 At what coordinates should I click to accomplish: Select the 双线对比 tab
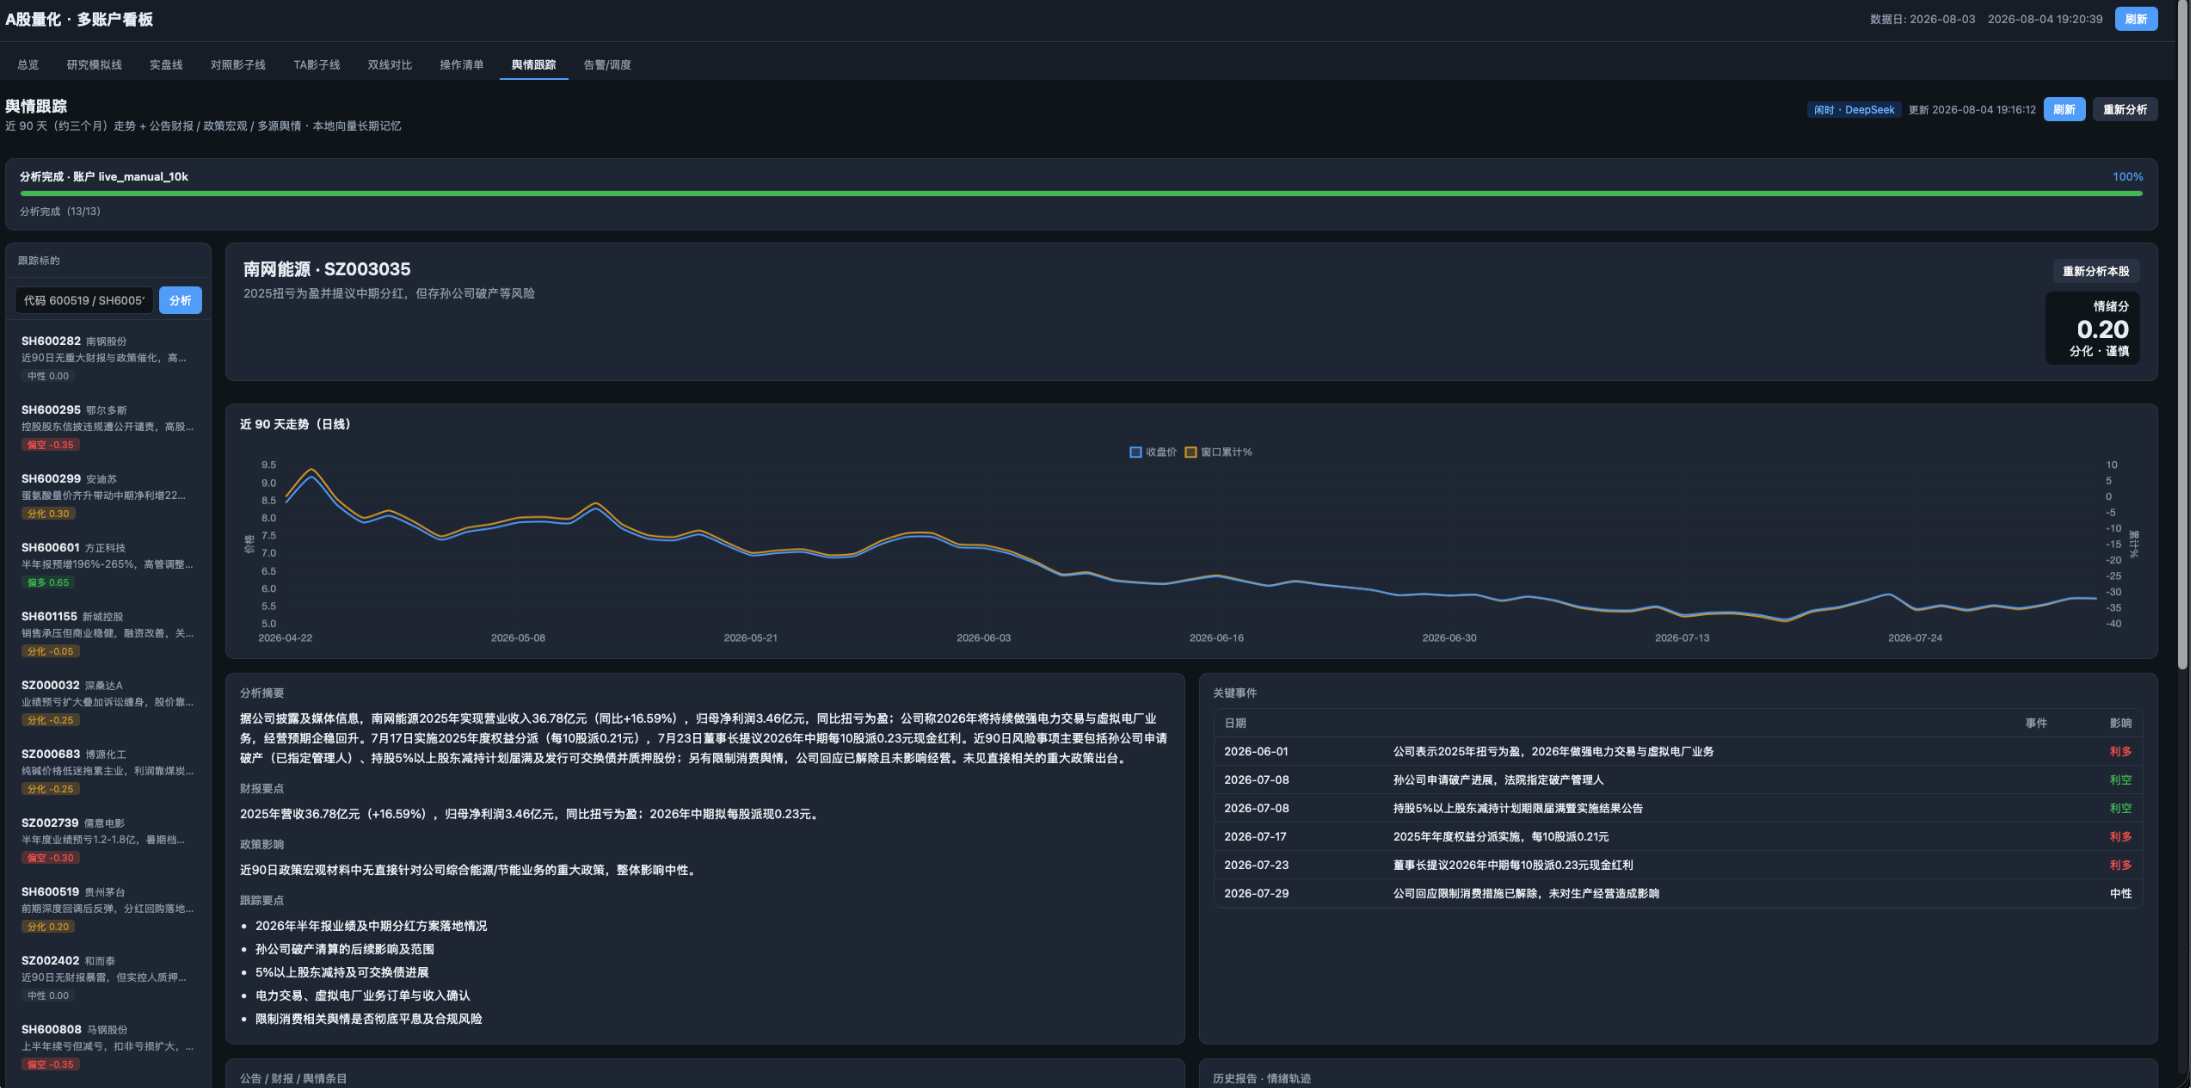point(389,65)
